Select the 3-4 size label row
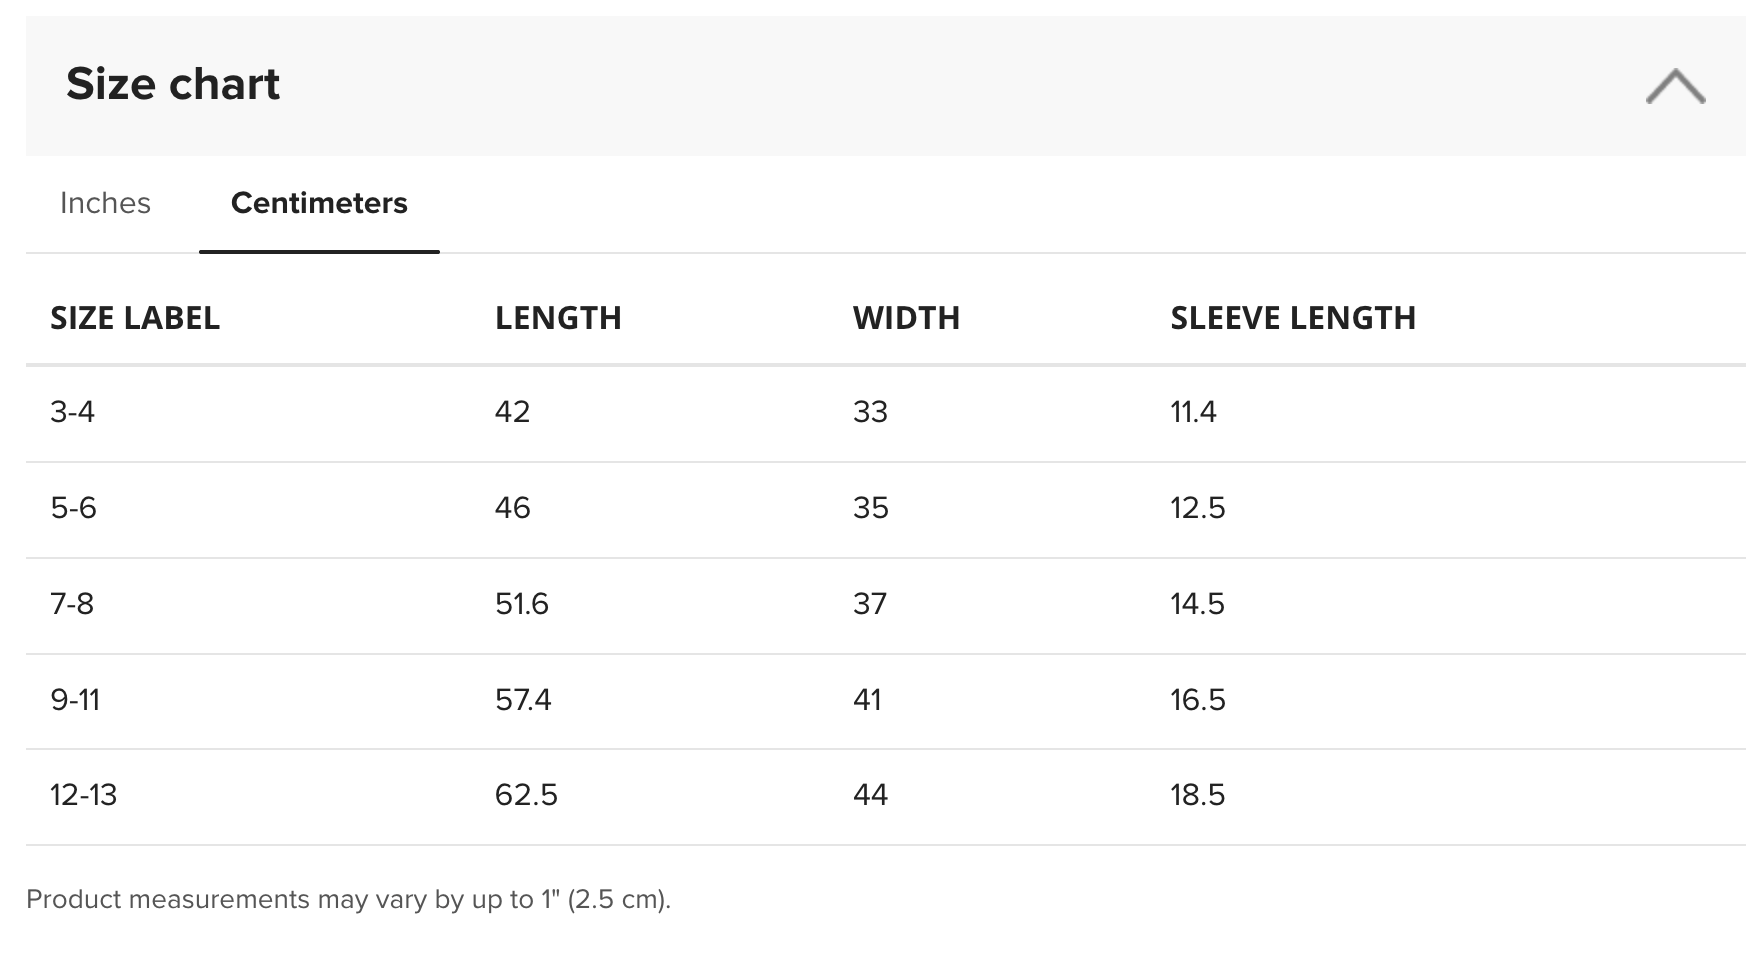The image size is (1756, 954). [x=885, y=413]
